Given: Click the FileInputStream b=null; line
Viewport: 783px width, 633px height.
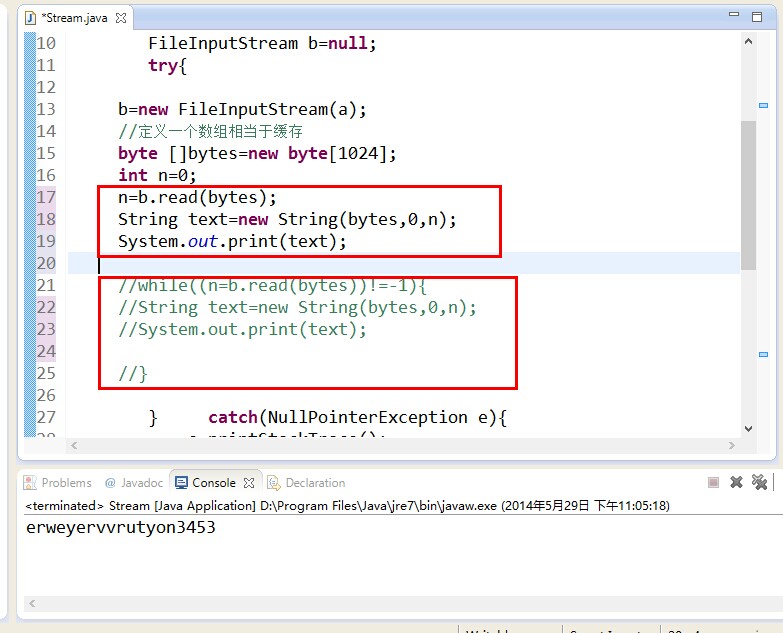Looking at the screenshot, I should 262,43.
